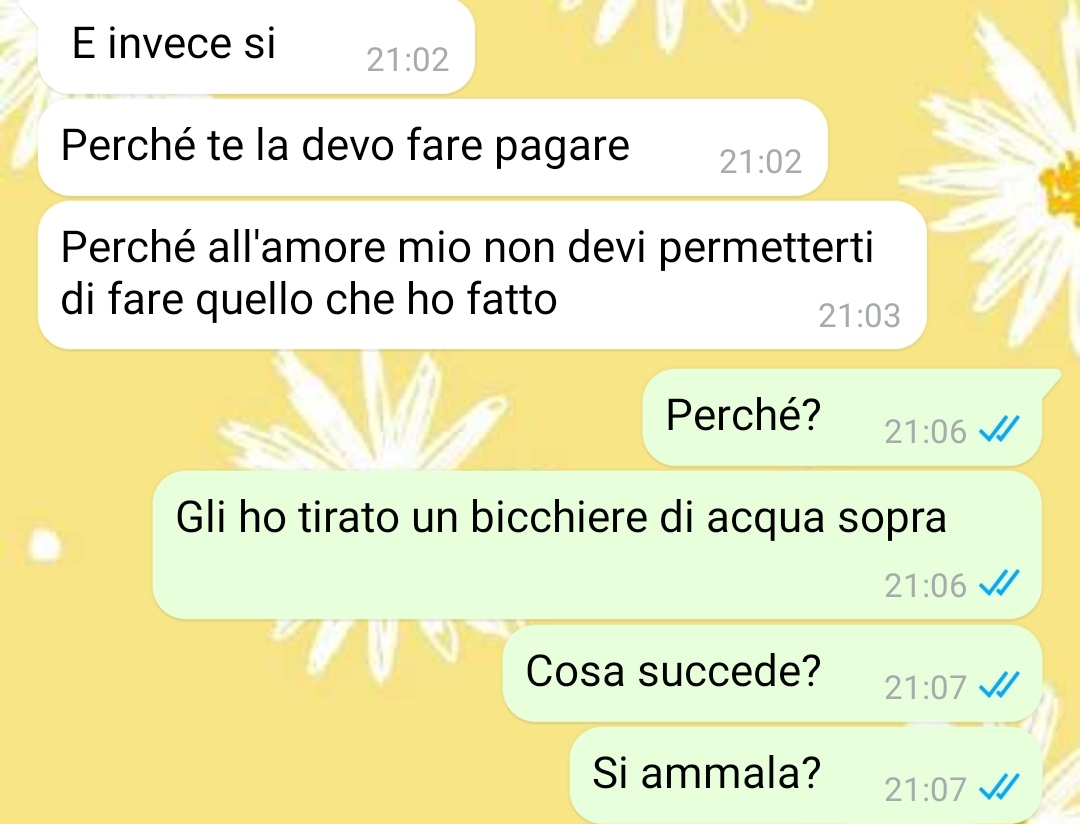Select the "Perché all'amore mio" message bubble

(x=482, y=275)
